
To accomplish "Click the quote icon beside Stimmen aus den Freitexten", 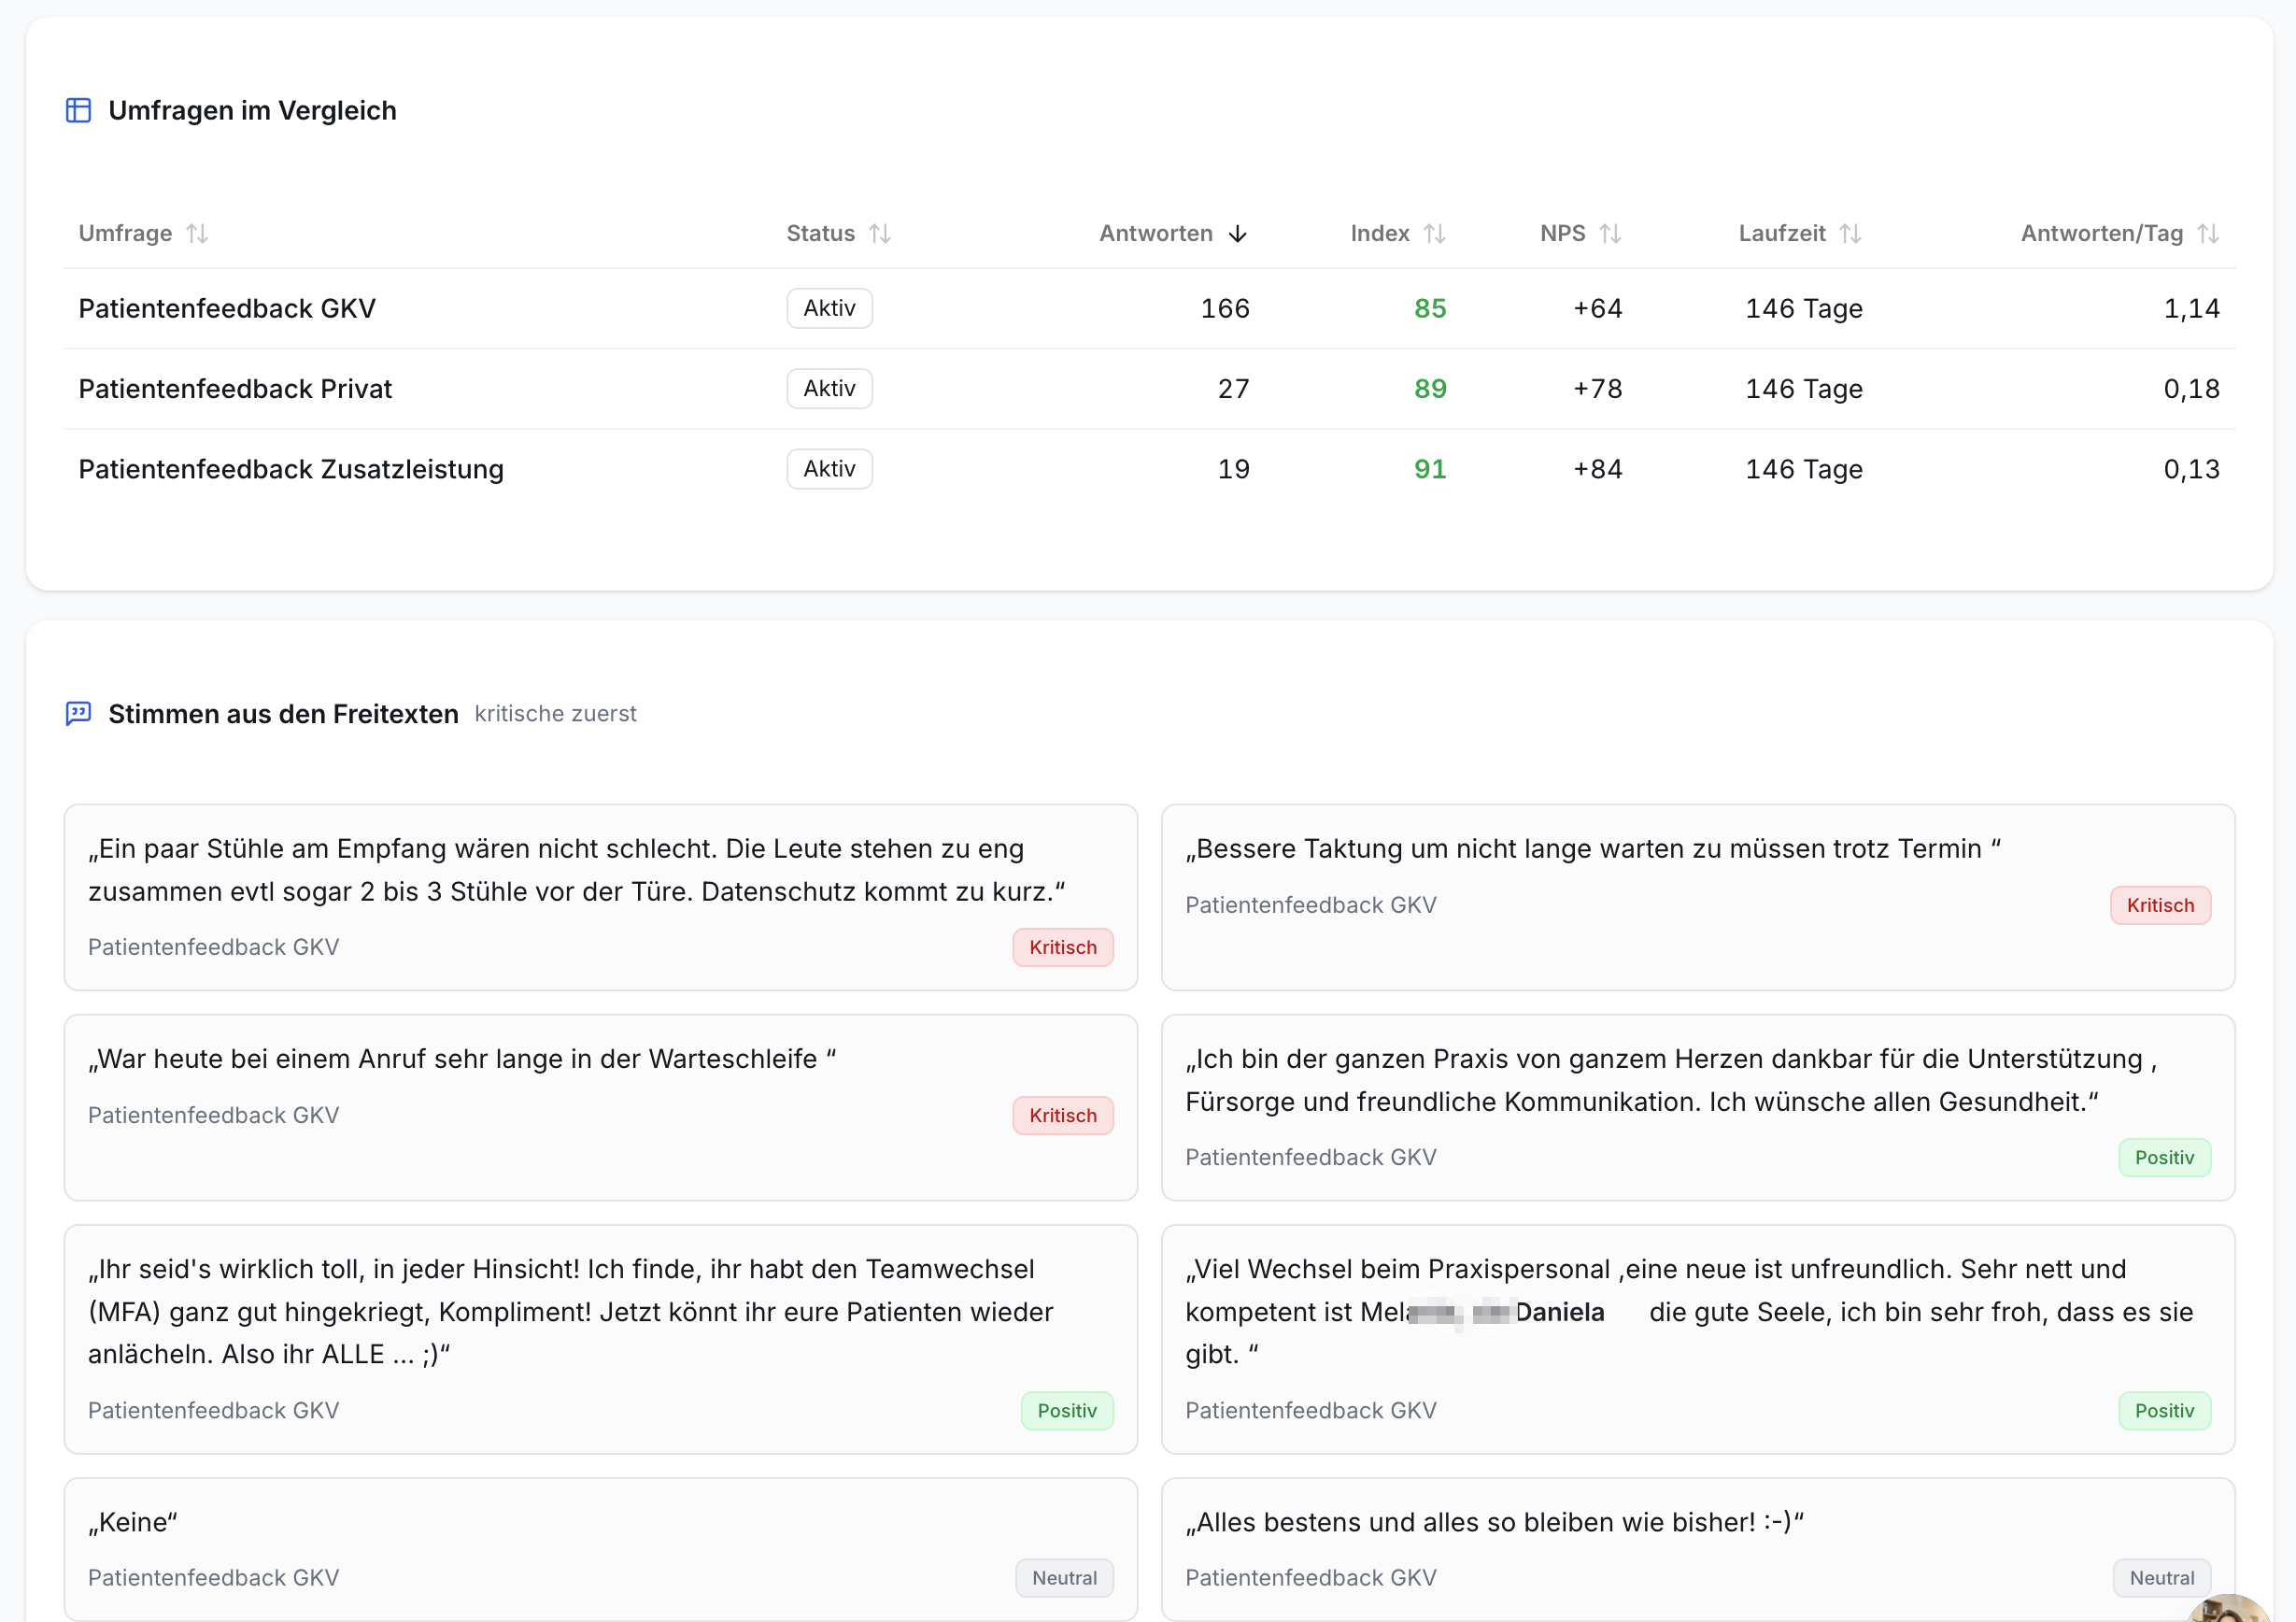I will [79, 713].
